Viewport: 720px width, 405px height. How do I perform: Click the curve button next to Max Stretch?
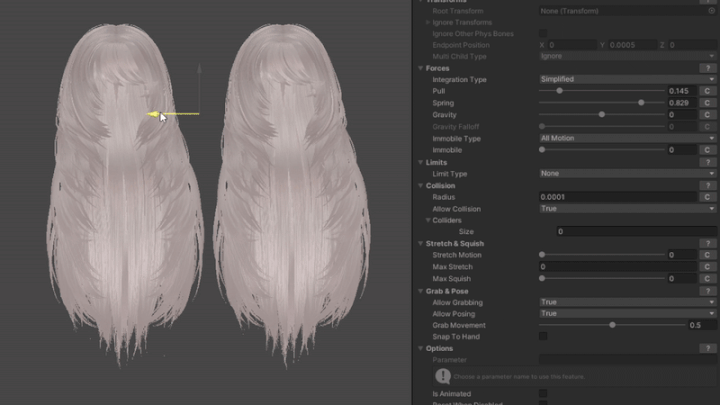click(x=707, y=267)
